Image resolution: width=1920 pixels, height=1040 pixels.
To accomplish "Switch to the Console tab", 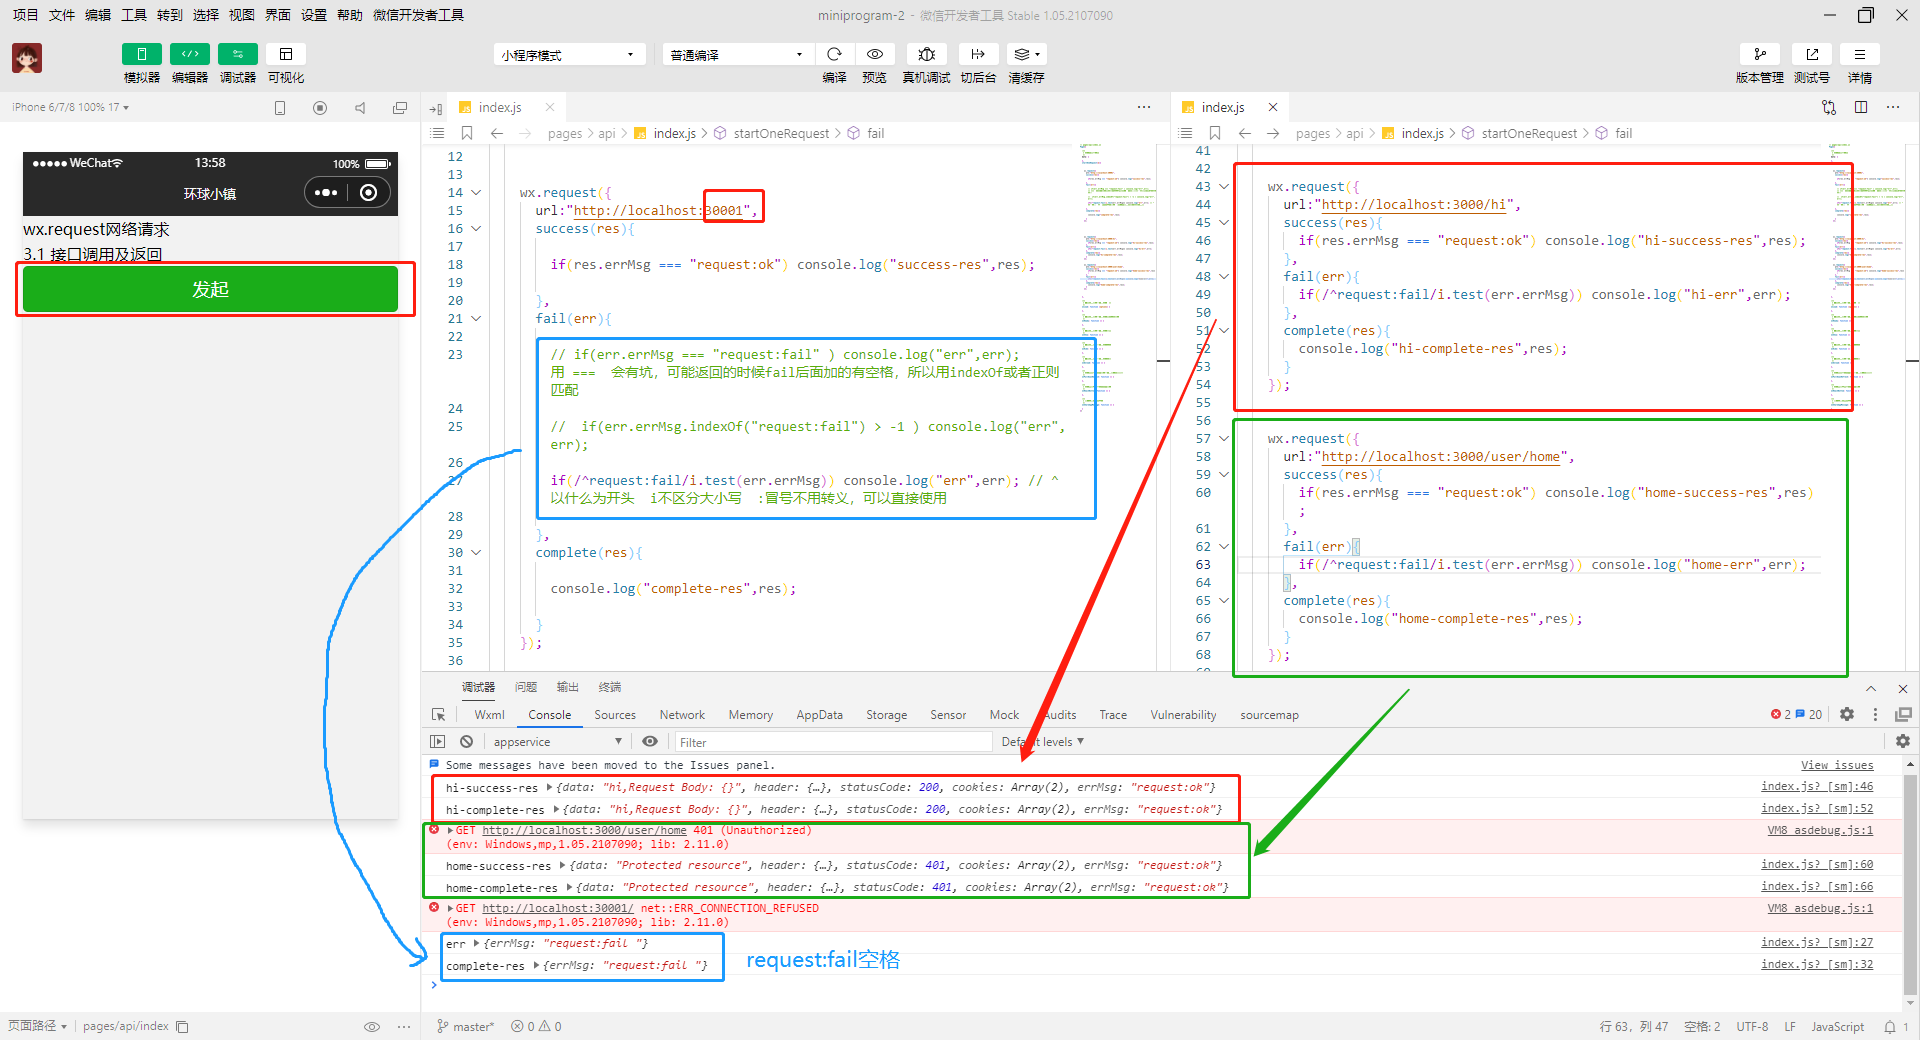I will 550,715.
